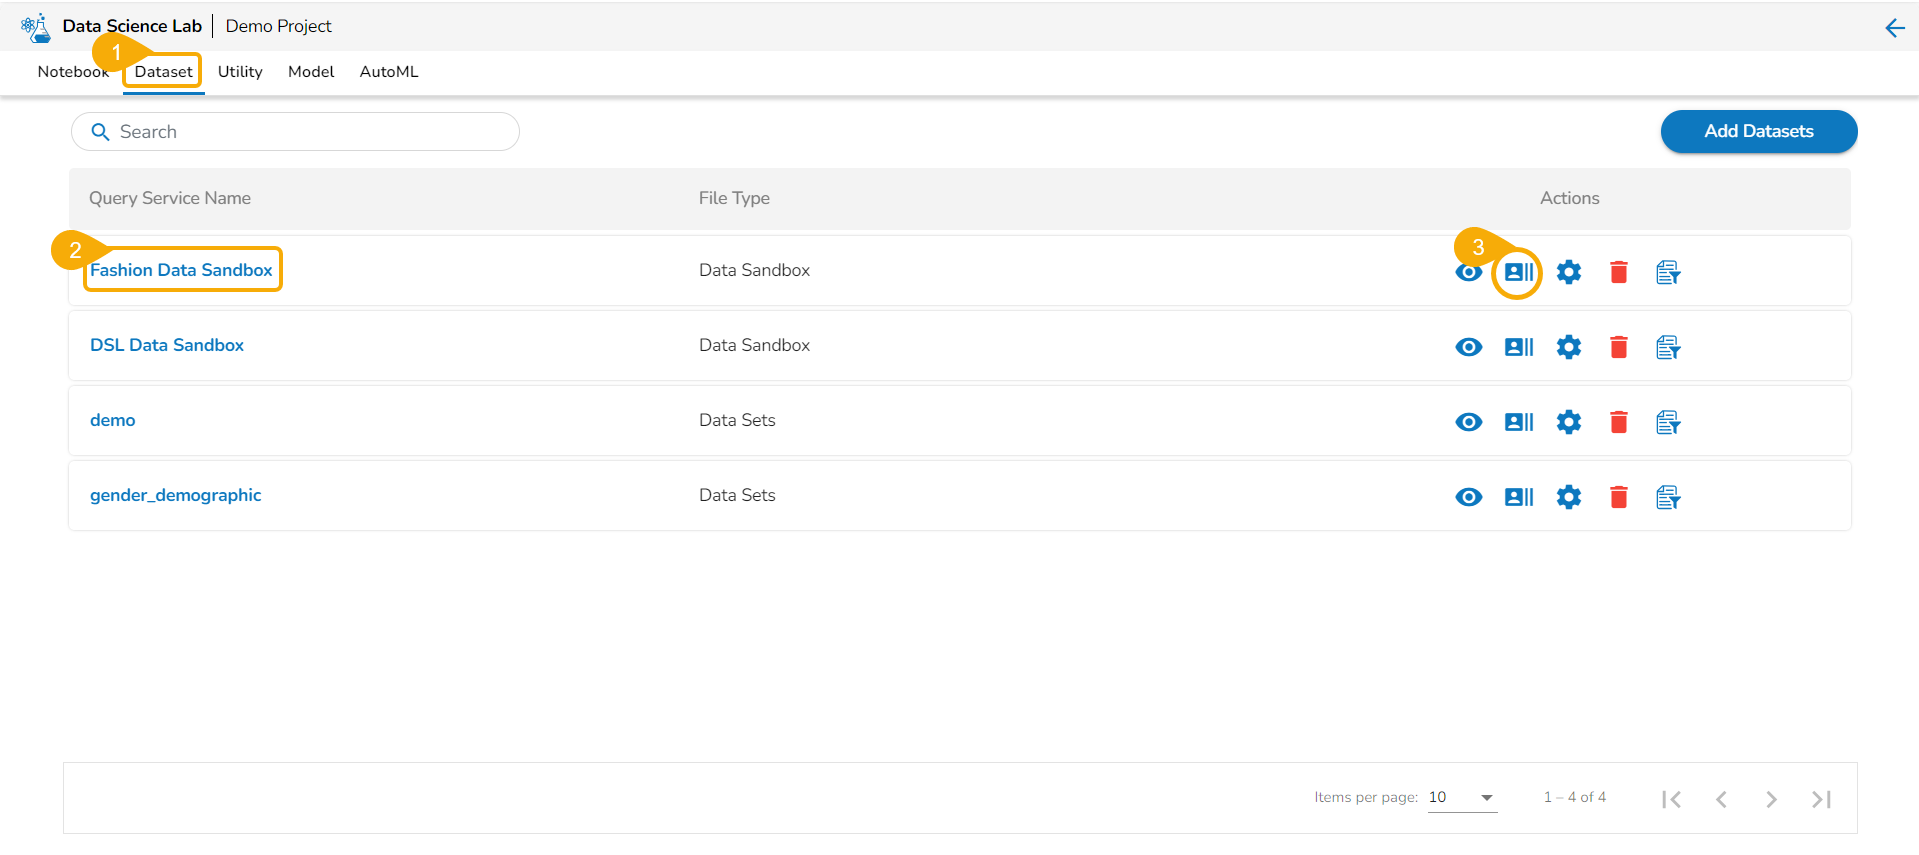Delete the Fashion Data Sandbox dataset
This screenshot has width=1919, height=855.
coord(1618,272)
